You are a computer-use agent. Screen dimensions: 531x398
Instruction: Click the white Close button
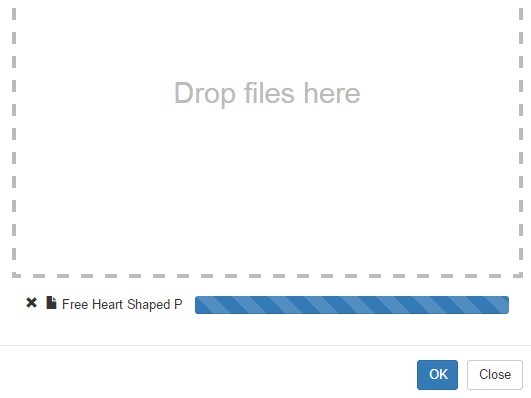pos(495,375)
